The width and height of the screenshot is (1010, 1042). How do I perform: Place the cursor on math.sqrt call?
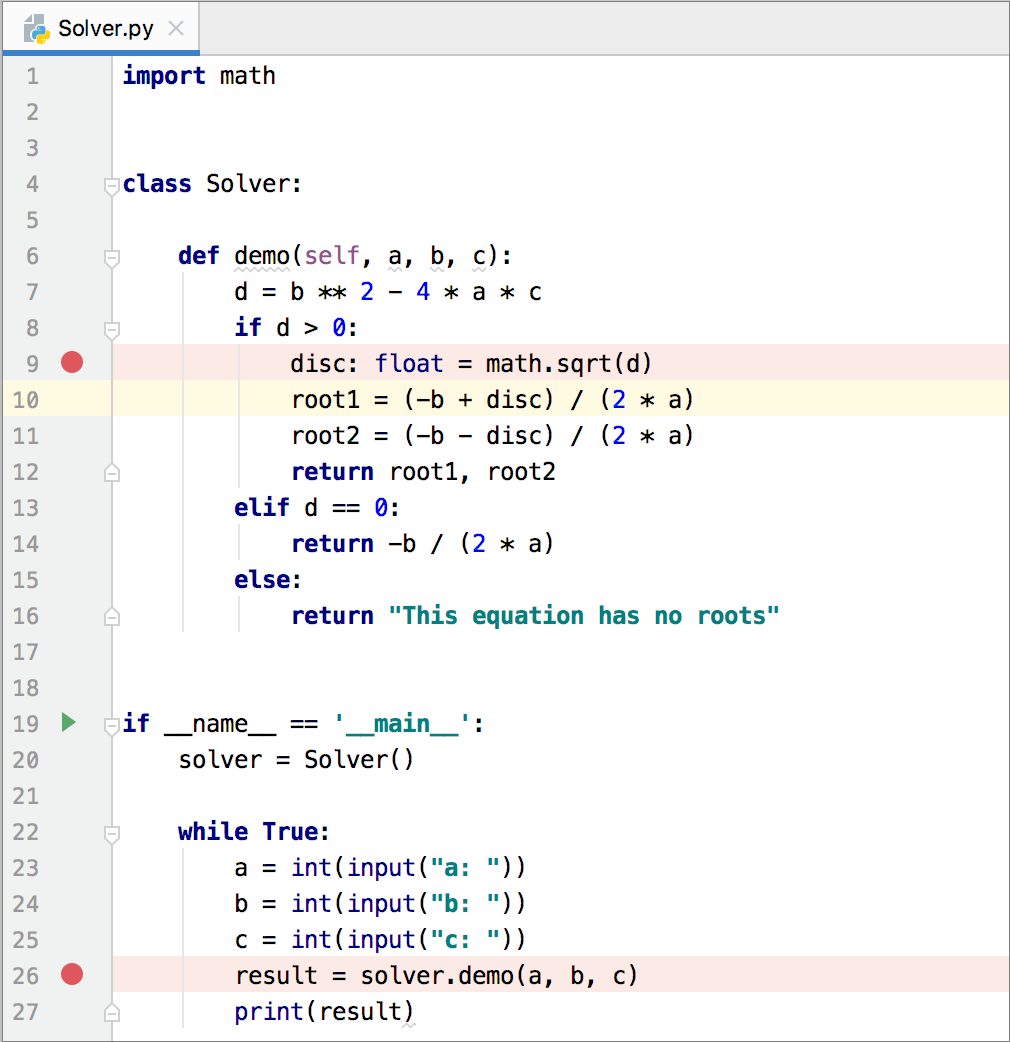554,363
